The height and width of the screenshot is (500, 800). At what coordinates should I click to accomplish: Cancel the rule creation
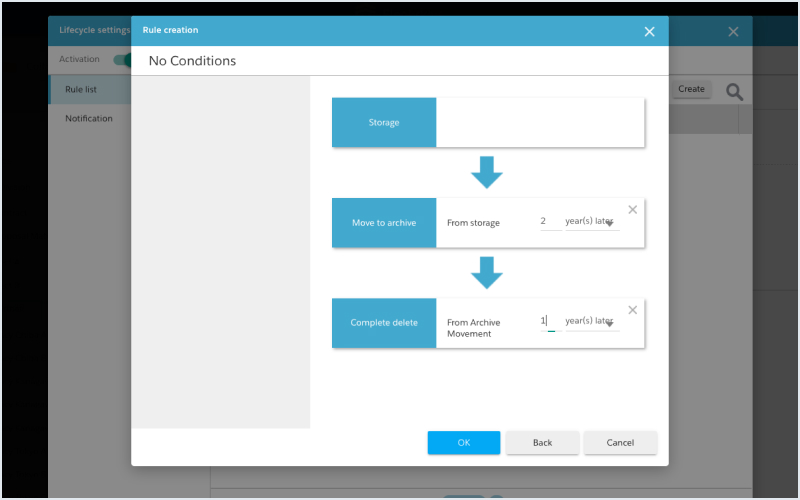click(620, 442)
